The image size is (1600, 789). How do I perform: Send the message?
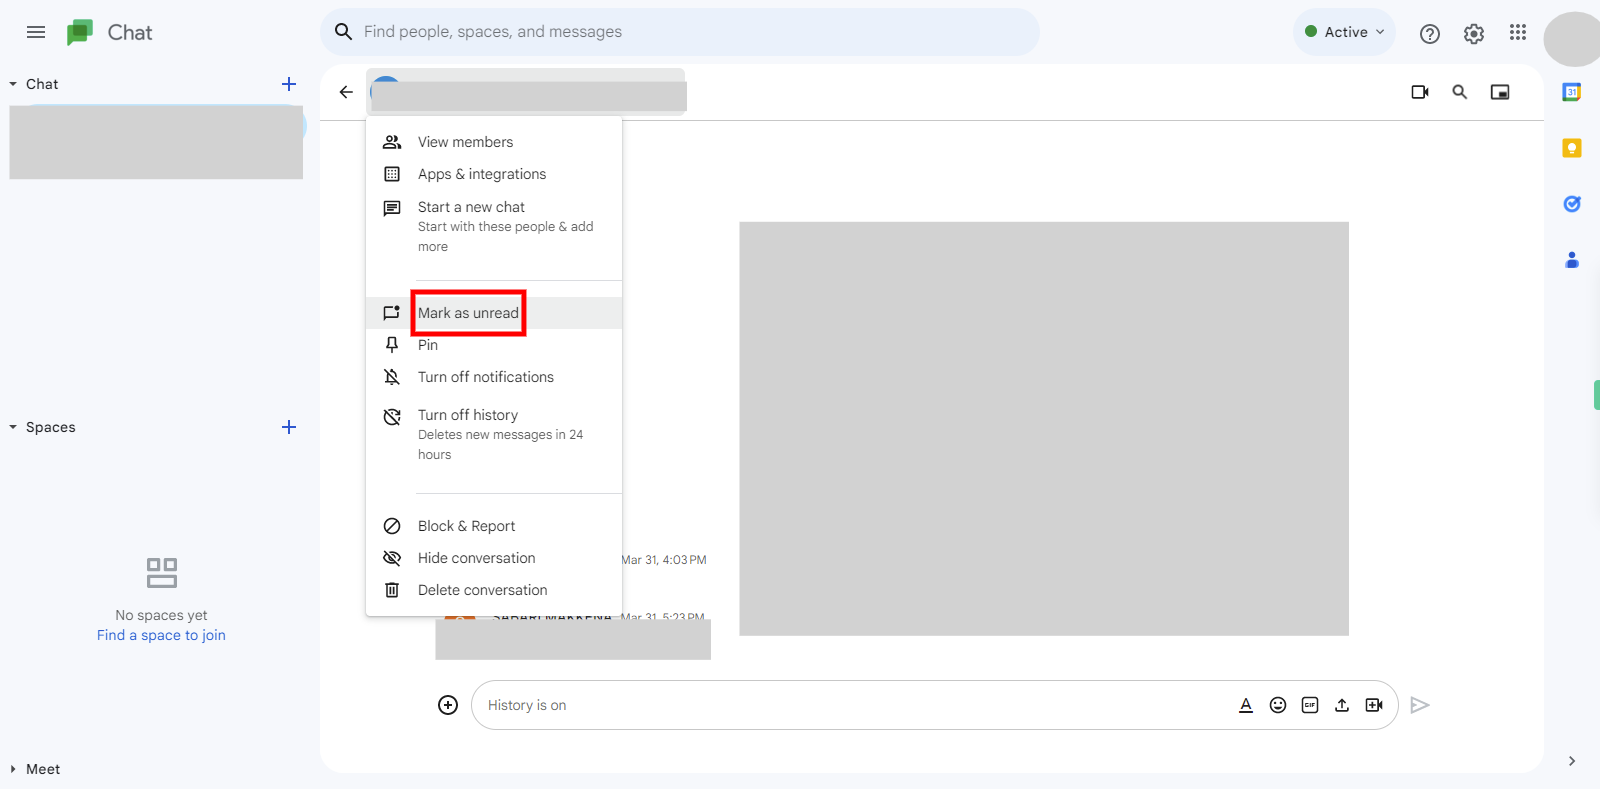(x=1420, y=705)
